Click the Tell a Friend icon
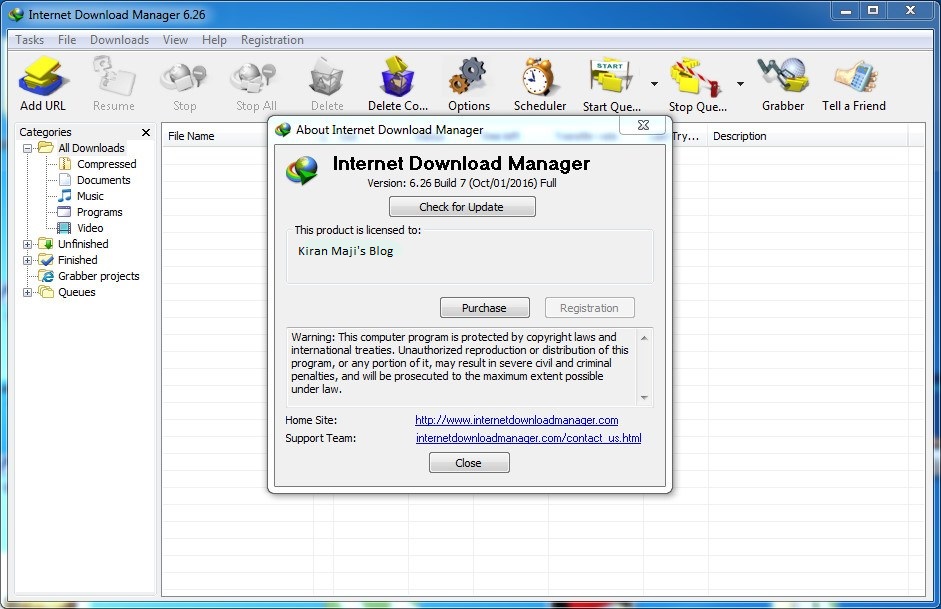This screenshot has width=941, height=609. click(853, 83)
